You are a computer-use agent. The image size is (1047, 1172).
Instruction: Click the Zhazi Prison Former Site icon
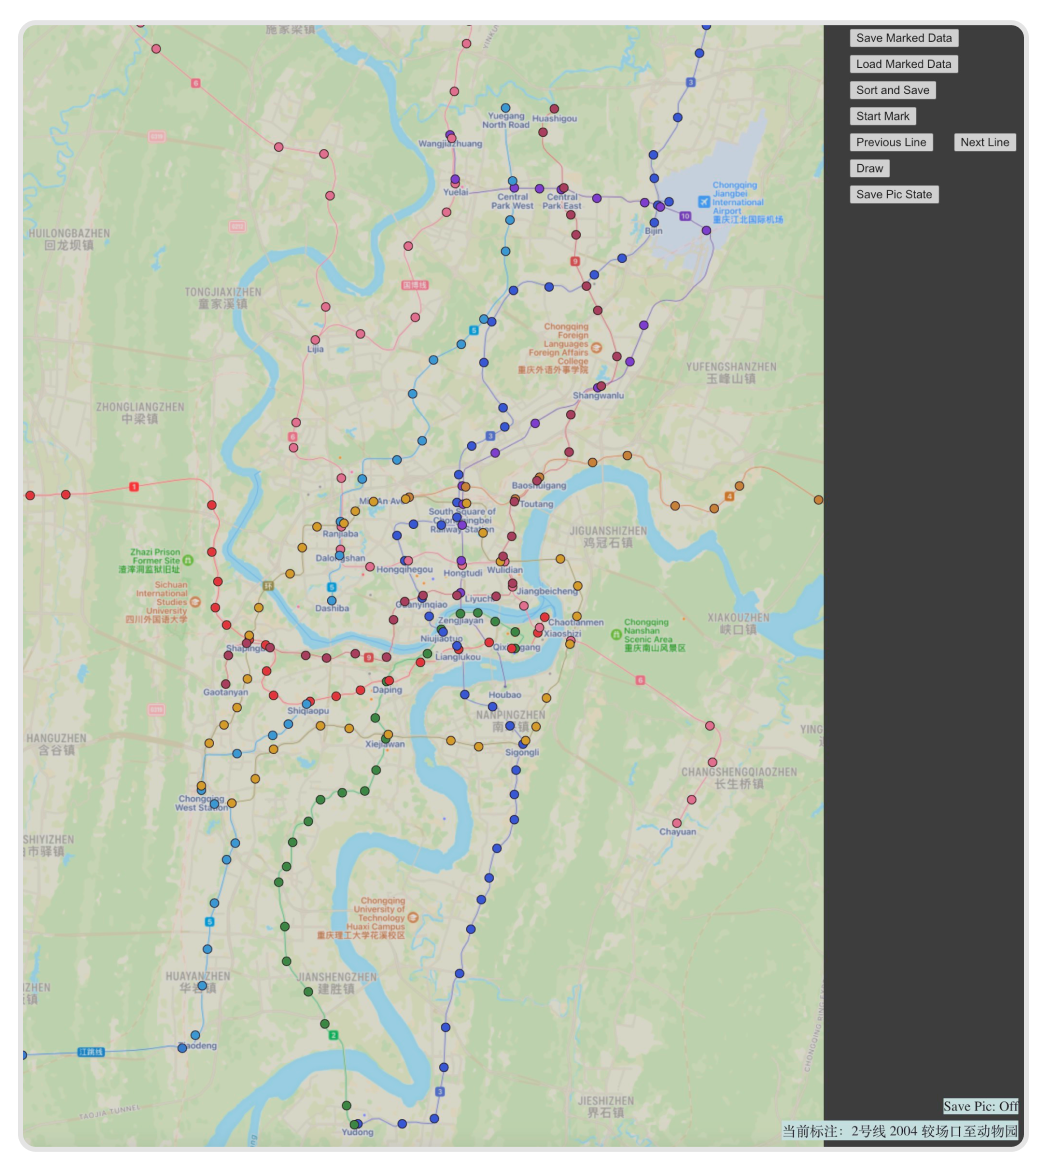(x=188, y=561)
